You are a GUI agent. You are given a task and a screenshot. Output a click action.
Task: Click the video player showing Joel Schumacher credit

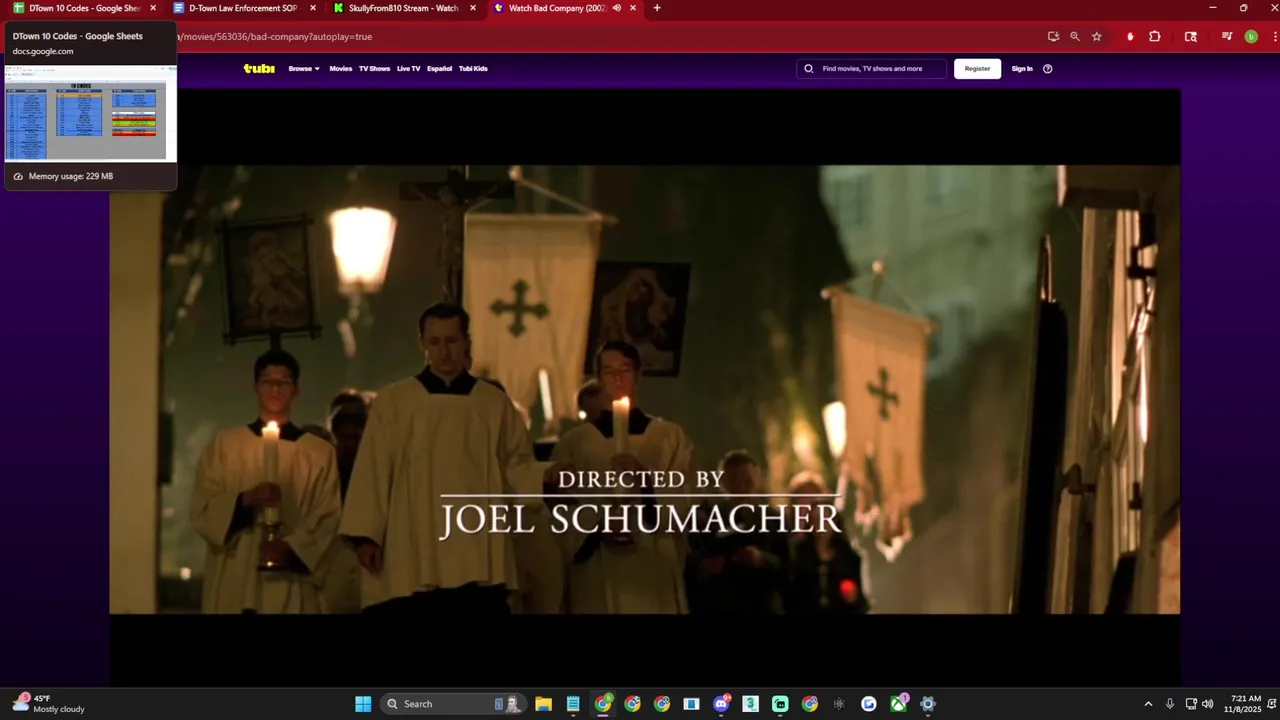tap(644, 389)
